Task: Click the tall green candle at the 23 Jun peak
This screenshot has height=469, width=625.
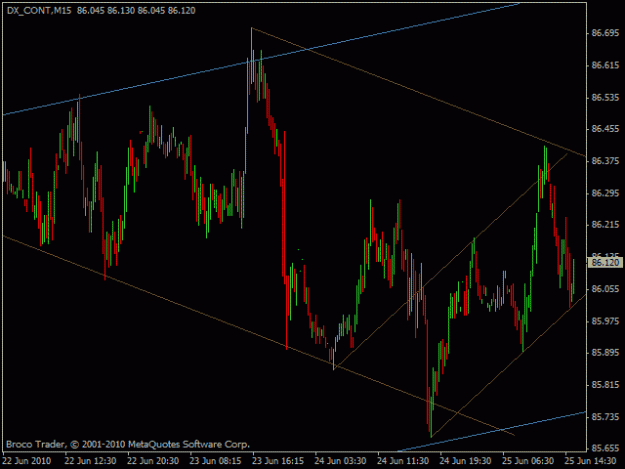Action: [x=252, y=56]
